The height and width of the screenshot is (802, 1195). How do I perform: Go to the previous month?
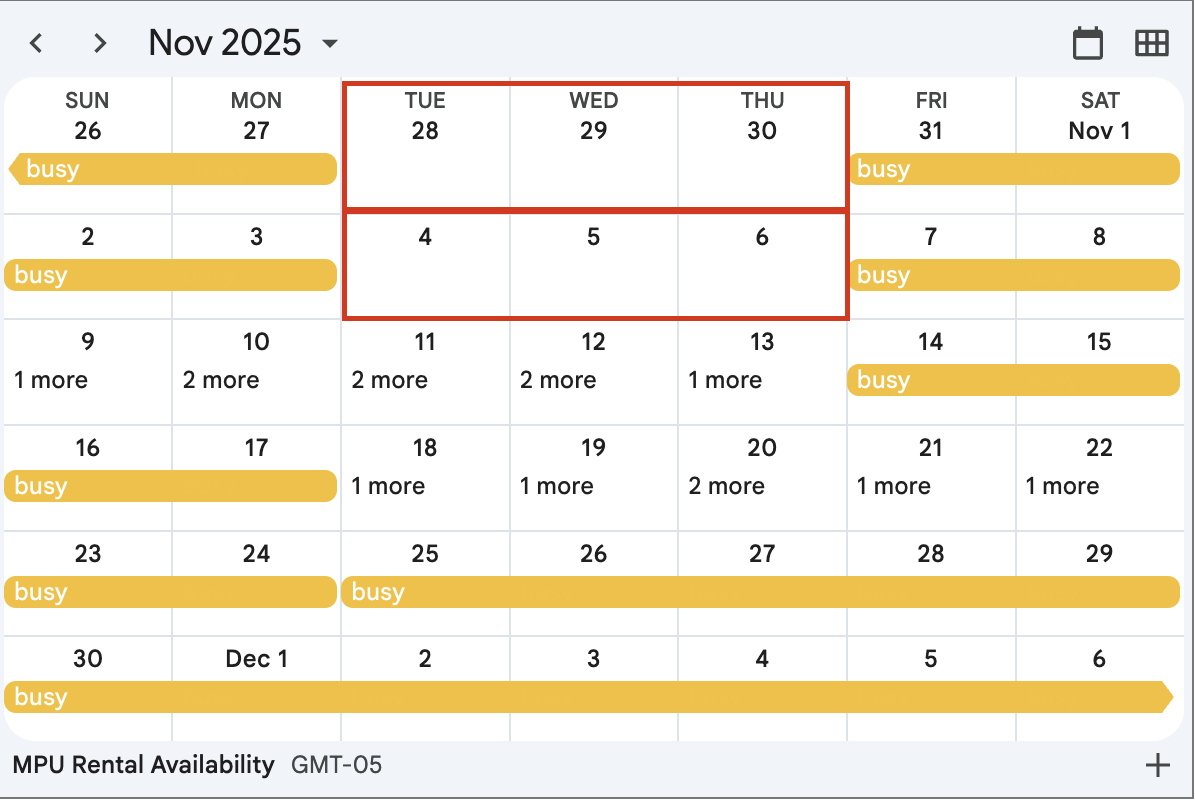pyautogui.click(x=37, y=43)
